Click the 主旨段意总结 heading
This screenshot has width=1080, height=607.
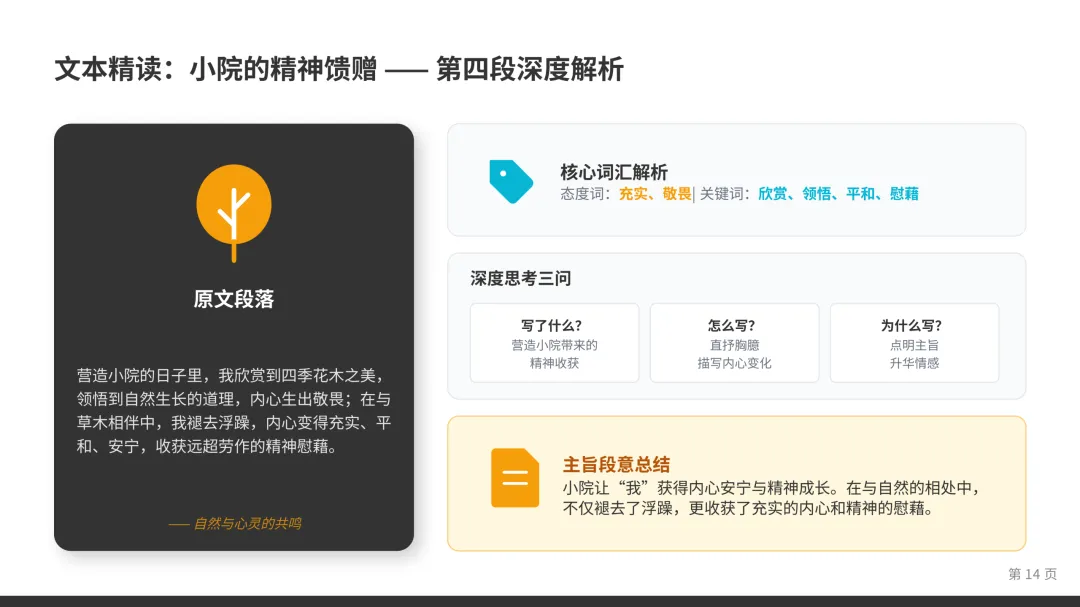[x=617, y=464]
